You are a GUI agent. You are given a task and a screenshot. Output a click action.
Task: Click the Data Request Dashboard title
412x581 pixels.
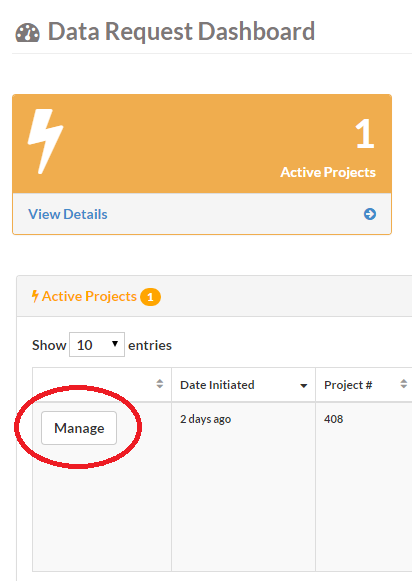pos(181,32)
